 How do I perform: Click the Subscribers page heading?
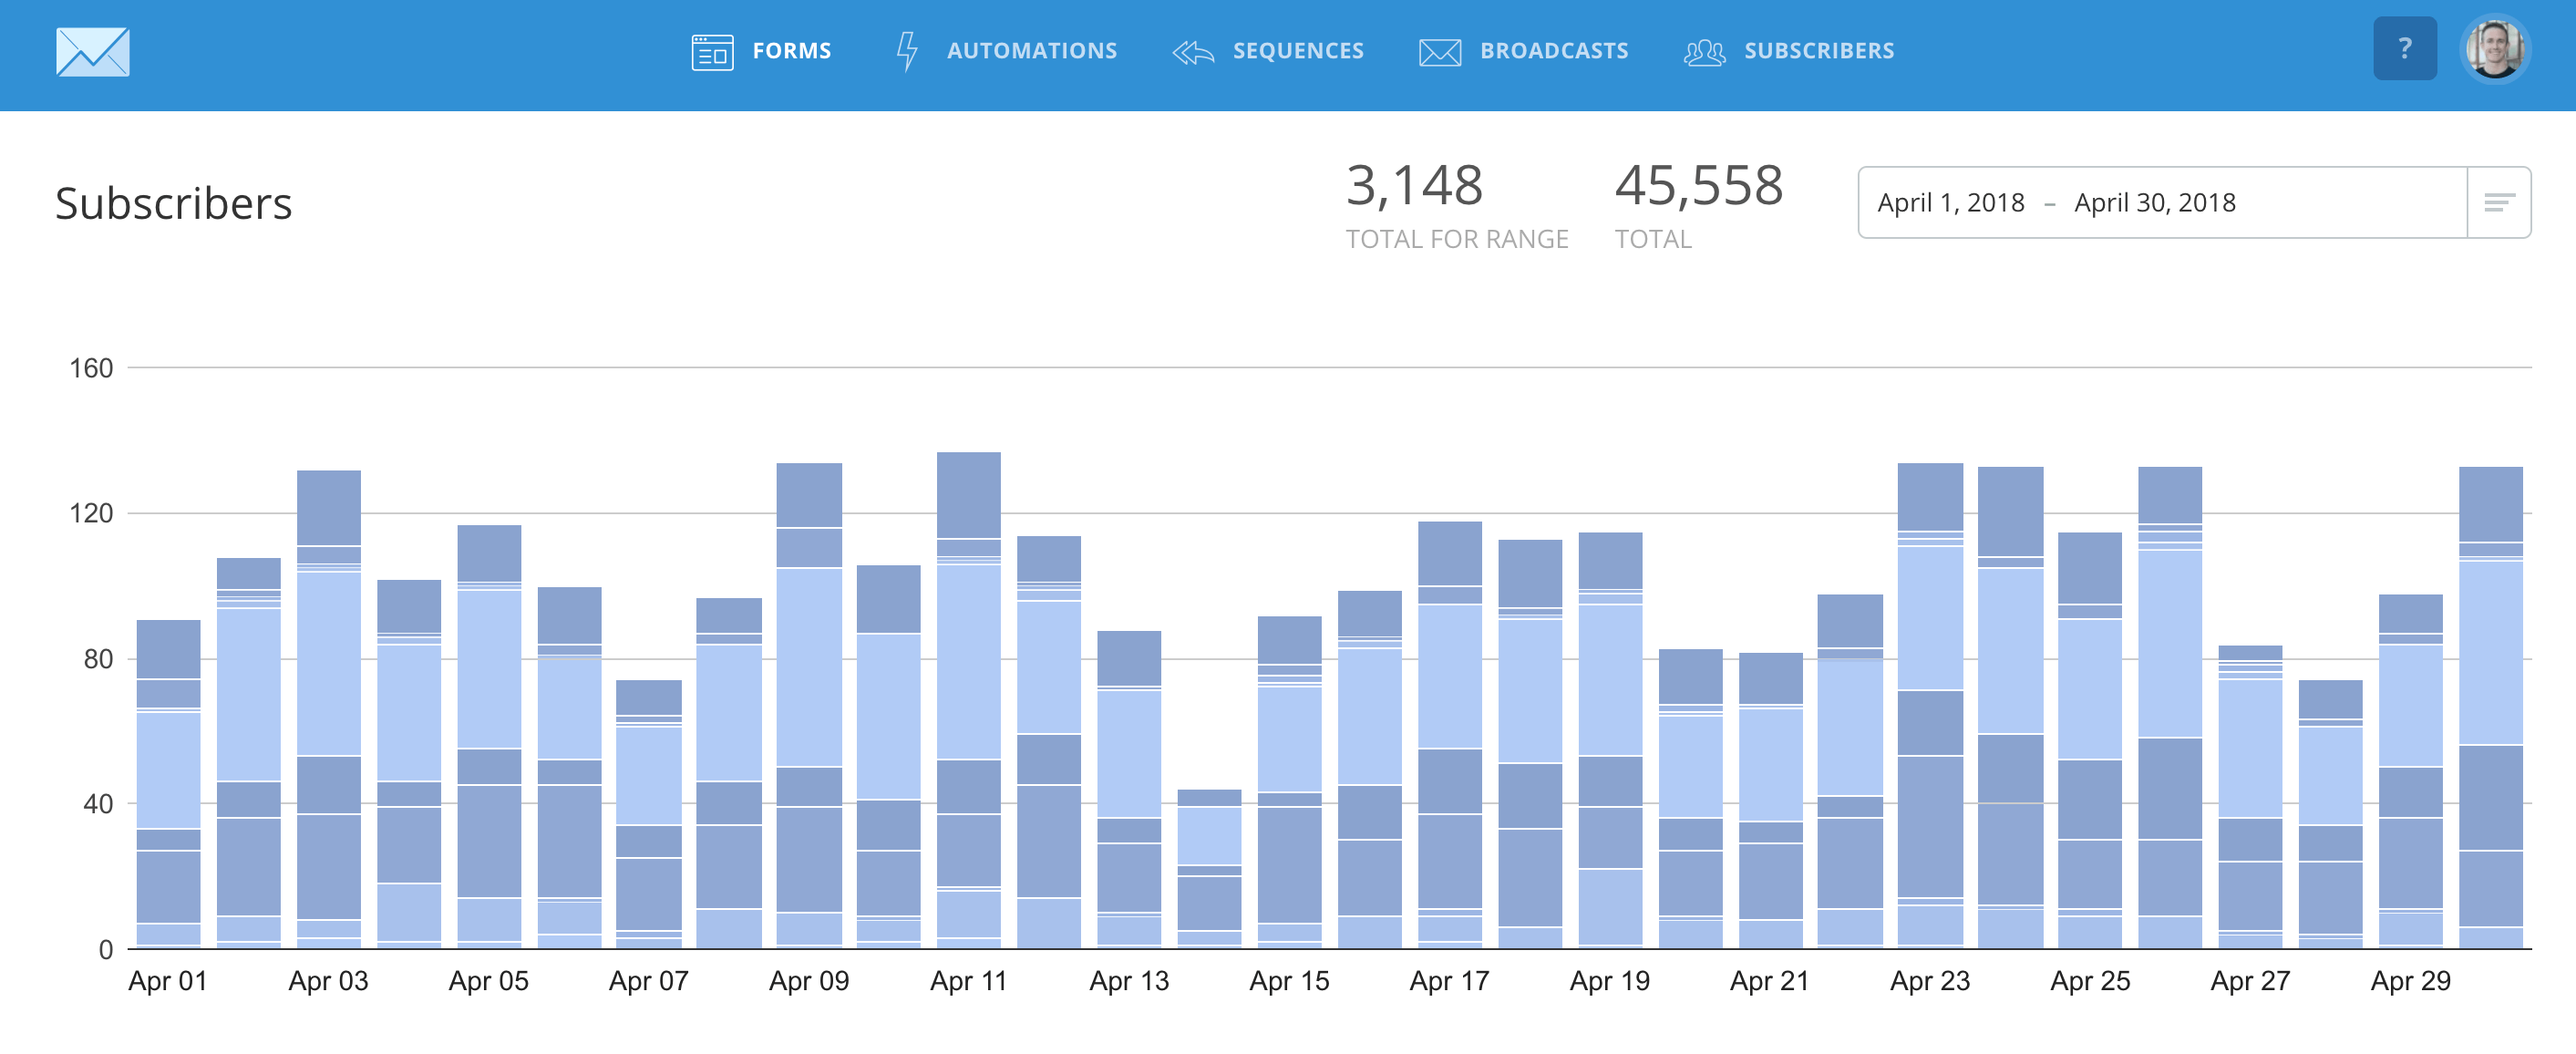pos(173,203)
